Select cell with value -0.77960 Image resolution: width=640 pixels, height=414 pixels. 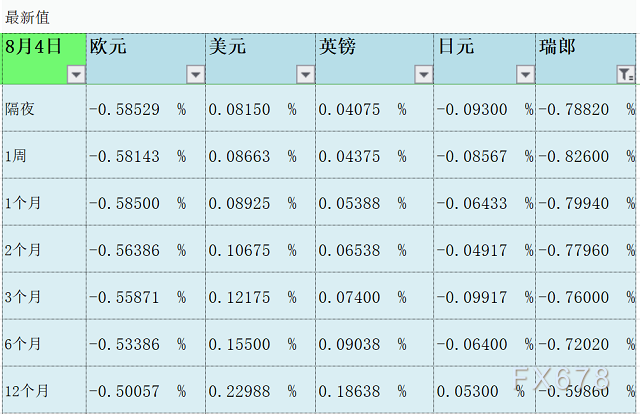[x=586, y=249]
